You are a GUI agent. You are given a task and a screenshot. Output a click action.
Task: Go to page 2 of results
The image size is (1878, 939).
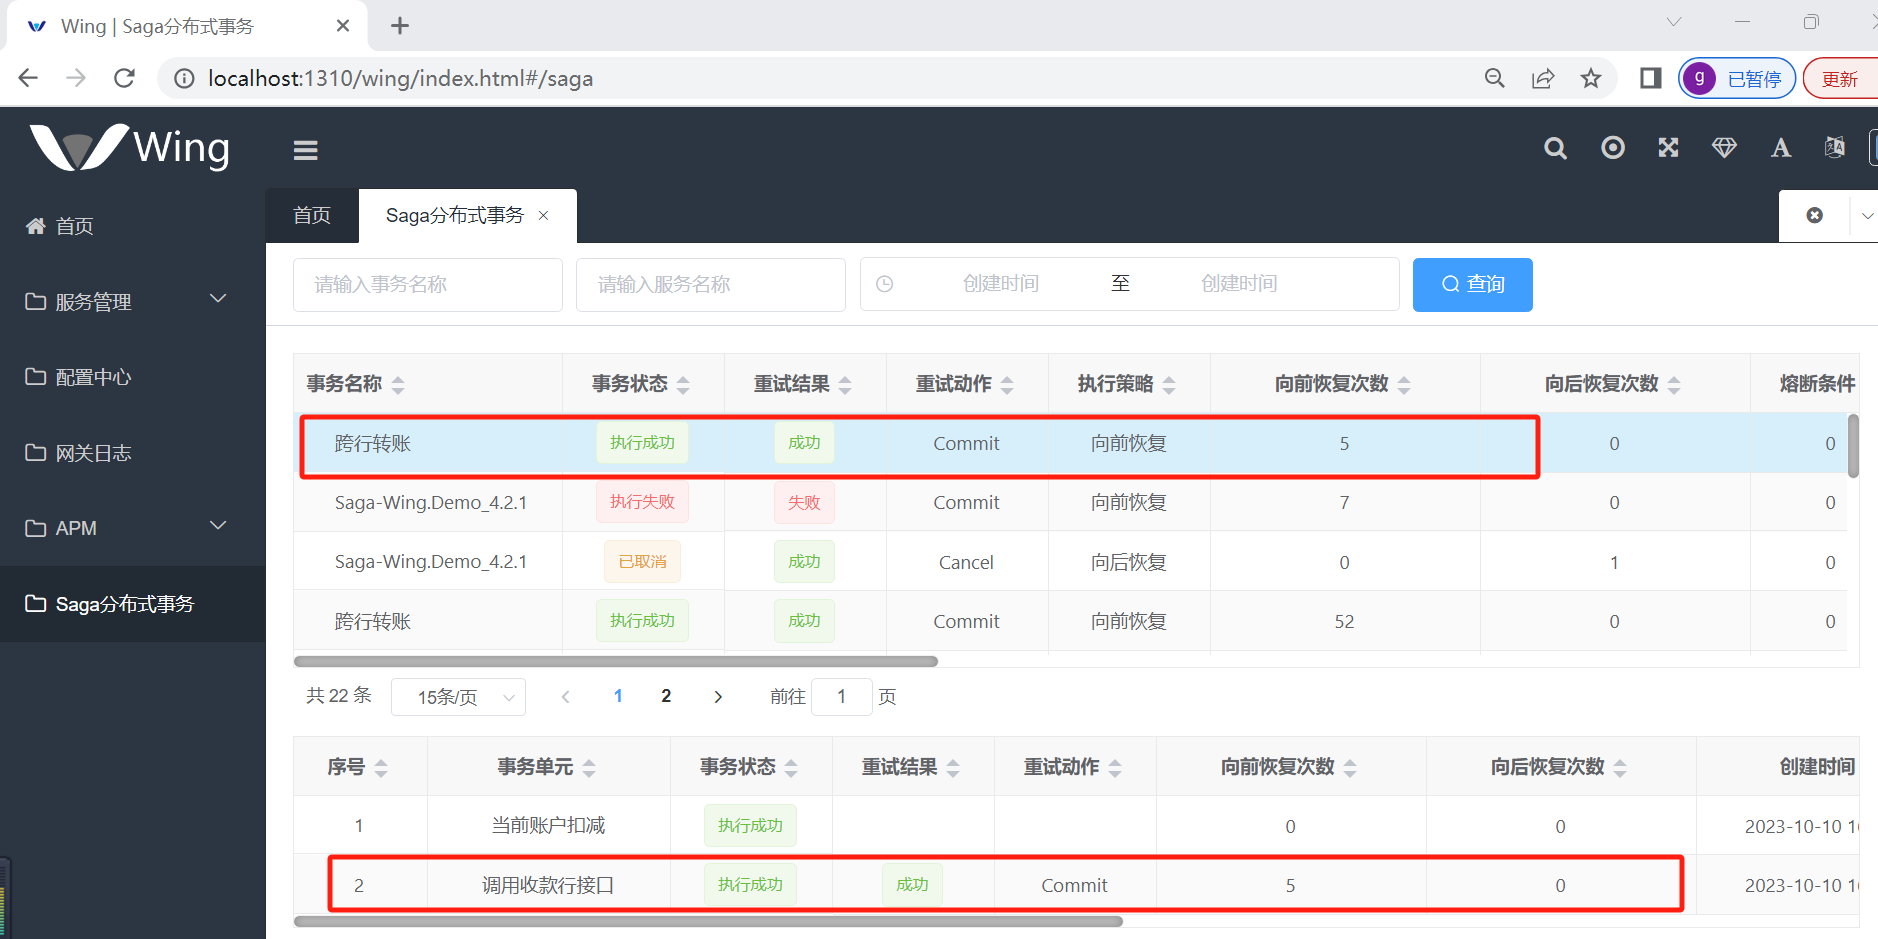pos(666,696)
